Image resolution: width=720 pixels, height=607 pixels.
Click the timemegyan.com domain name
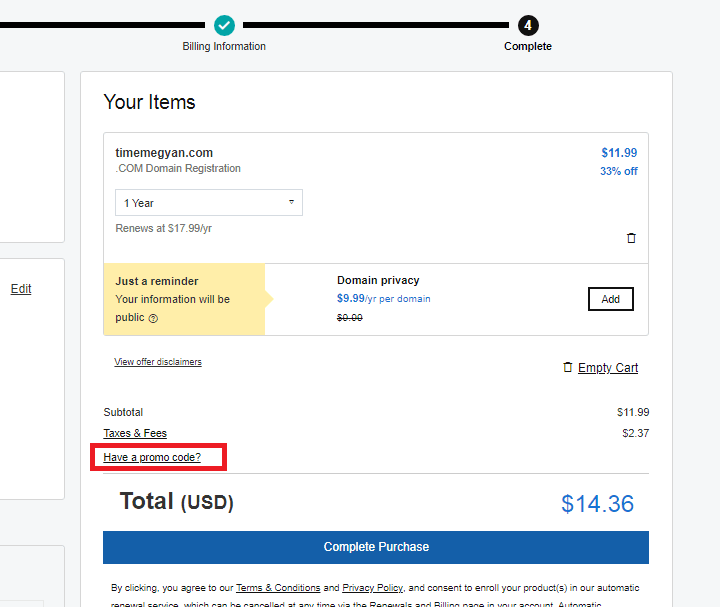(164, 152)
